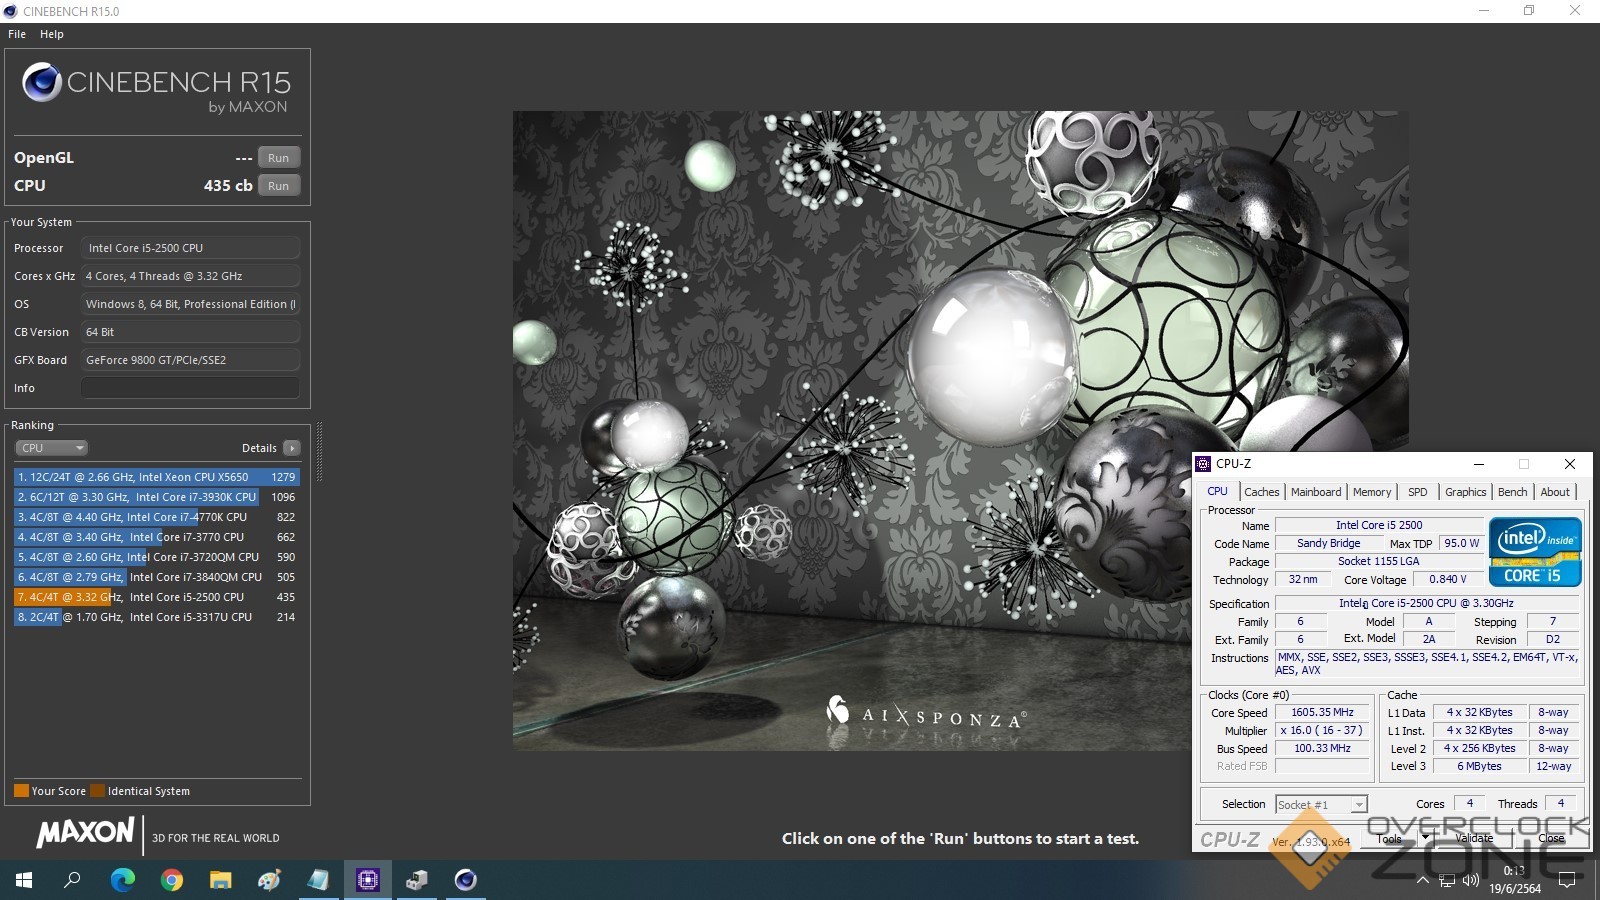Show ranking Details with the arrow button
Screen dimensions: 1600x900
(291, 448)
